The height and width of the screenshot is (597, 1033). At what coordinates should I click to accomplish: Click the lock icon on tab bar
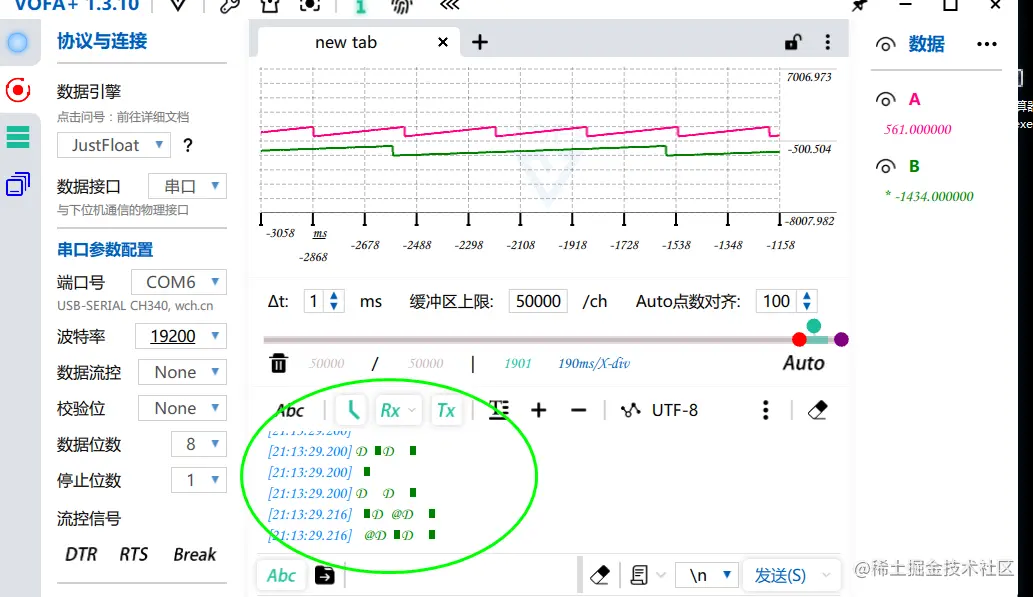pos(793,42)
